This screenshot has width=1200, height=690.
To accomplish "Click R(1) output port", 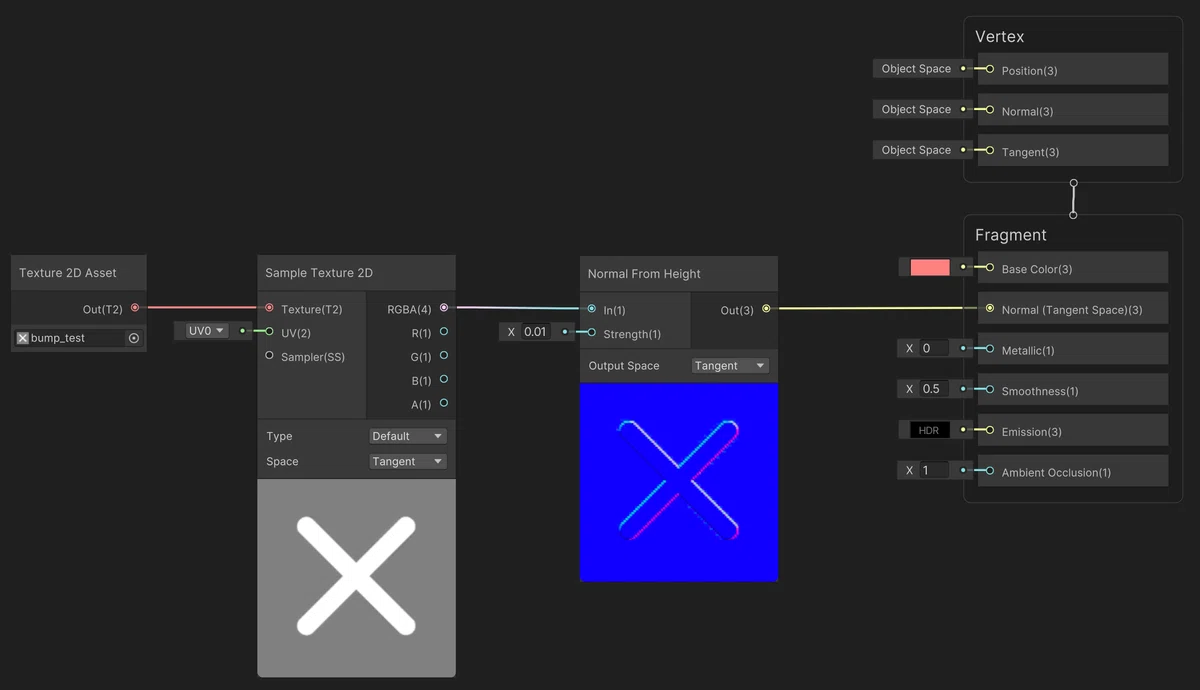I will (443, 331).
